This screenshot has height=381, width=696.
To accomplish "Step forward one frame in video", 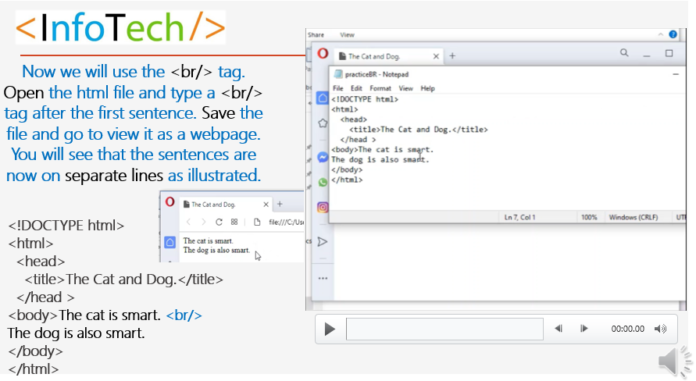I will pos(584,329).
